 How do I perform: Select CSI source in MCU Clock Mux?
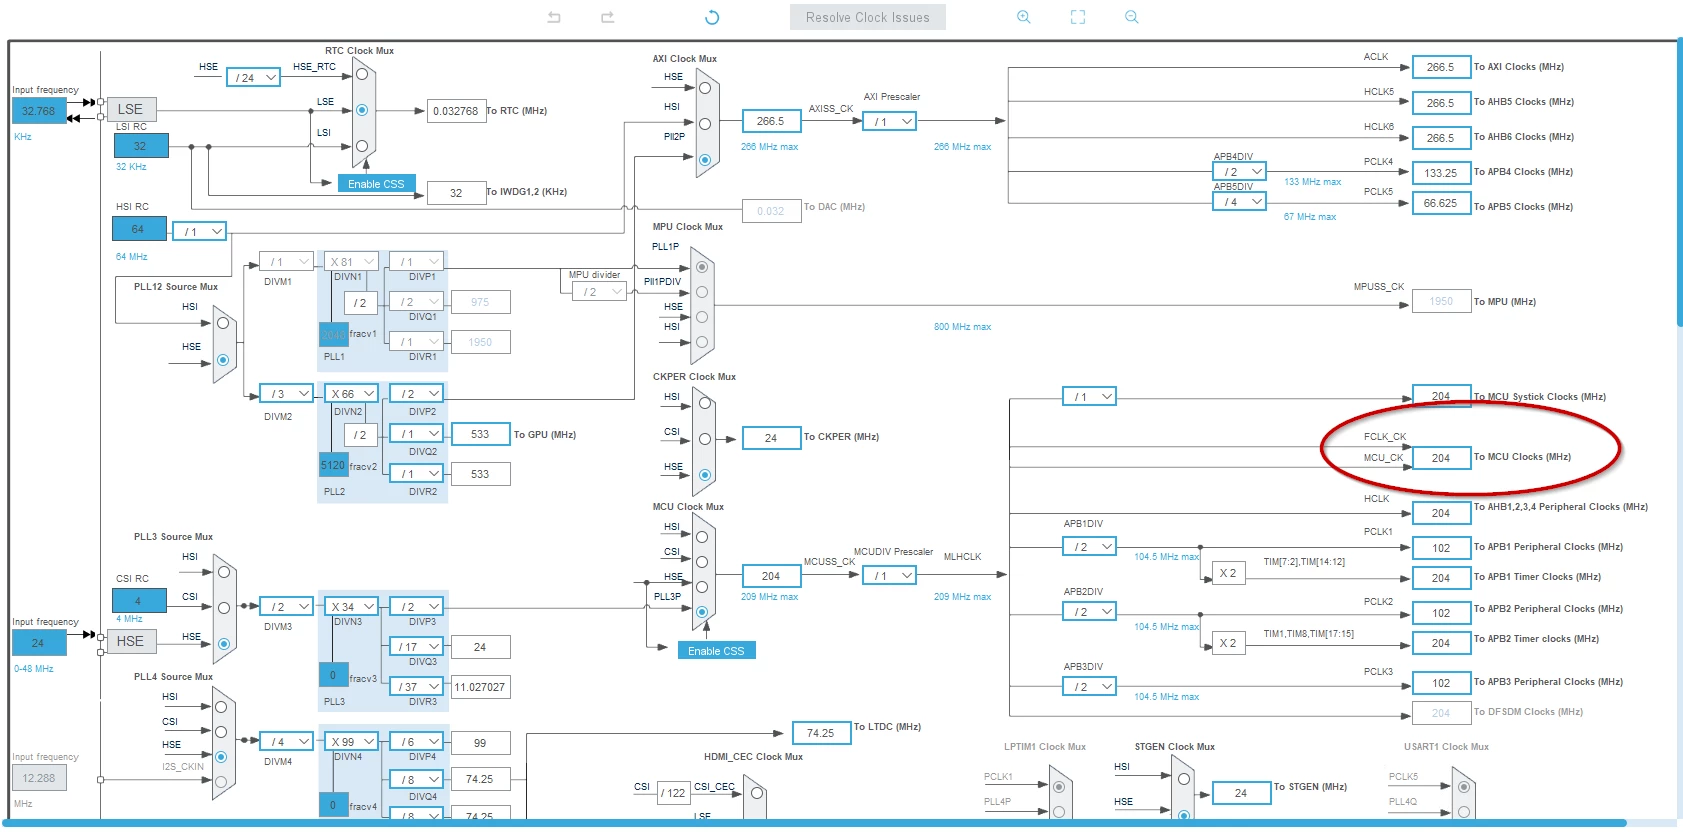click(702, 562)
